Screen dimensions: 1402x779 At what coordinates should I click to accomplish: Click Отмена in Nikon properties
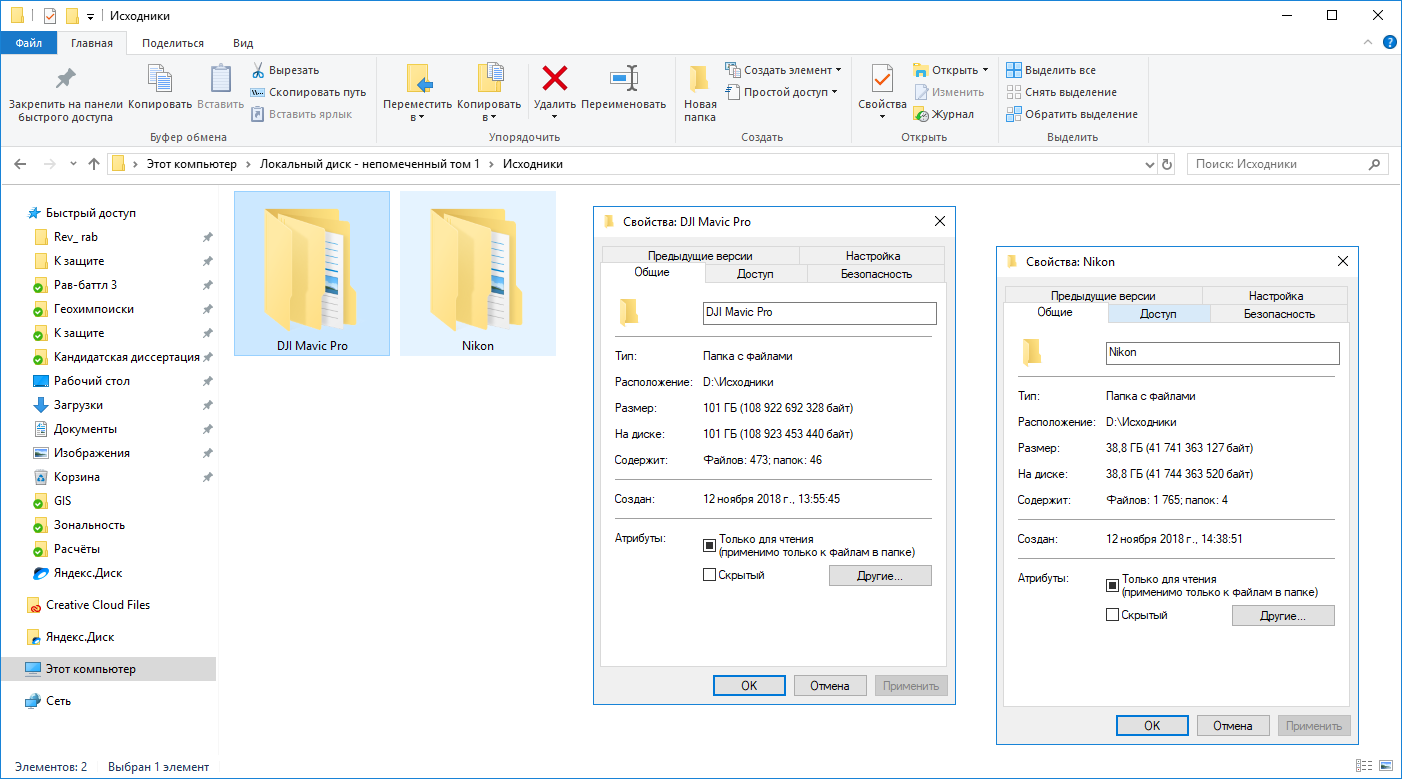(x=1233, y=726)
